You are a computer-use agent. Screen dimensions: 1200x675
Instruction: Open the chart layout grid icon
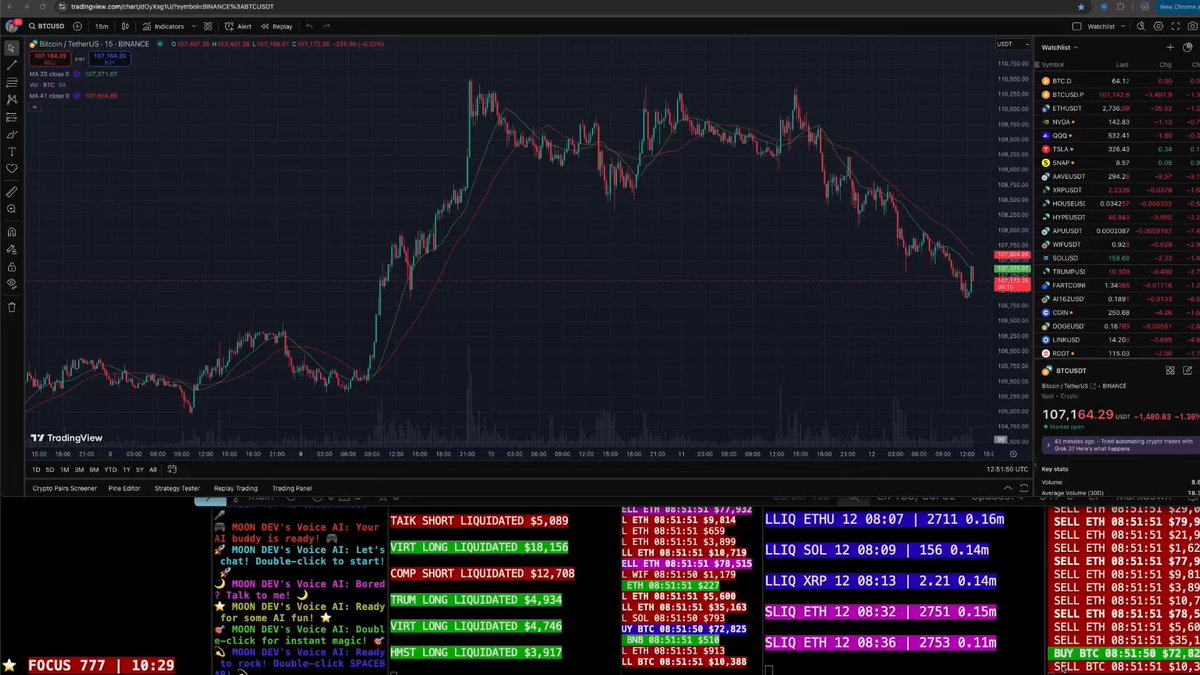tap(207, 27)
